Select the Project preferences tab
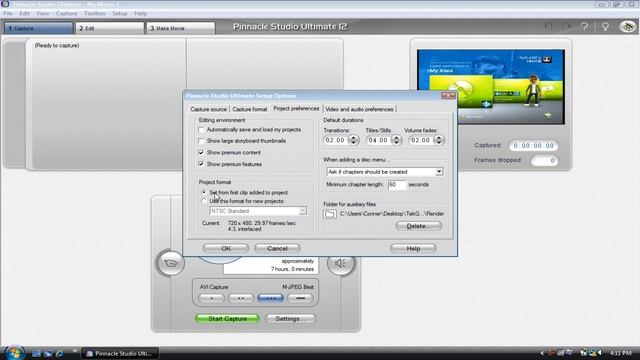 coord(296,109)
